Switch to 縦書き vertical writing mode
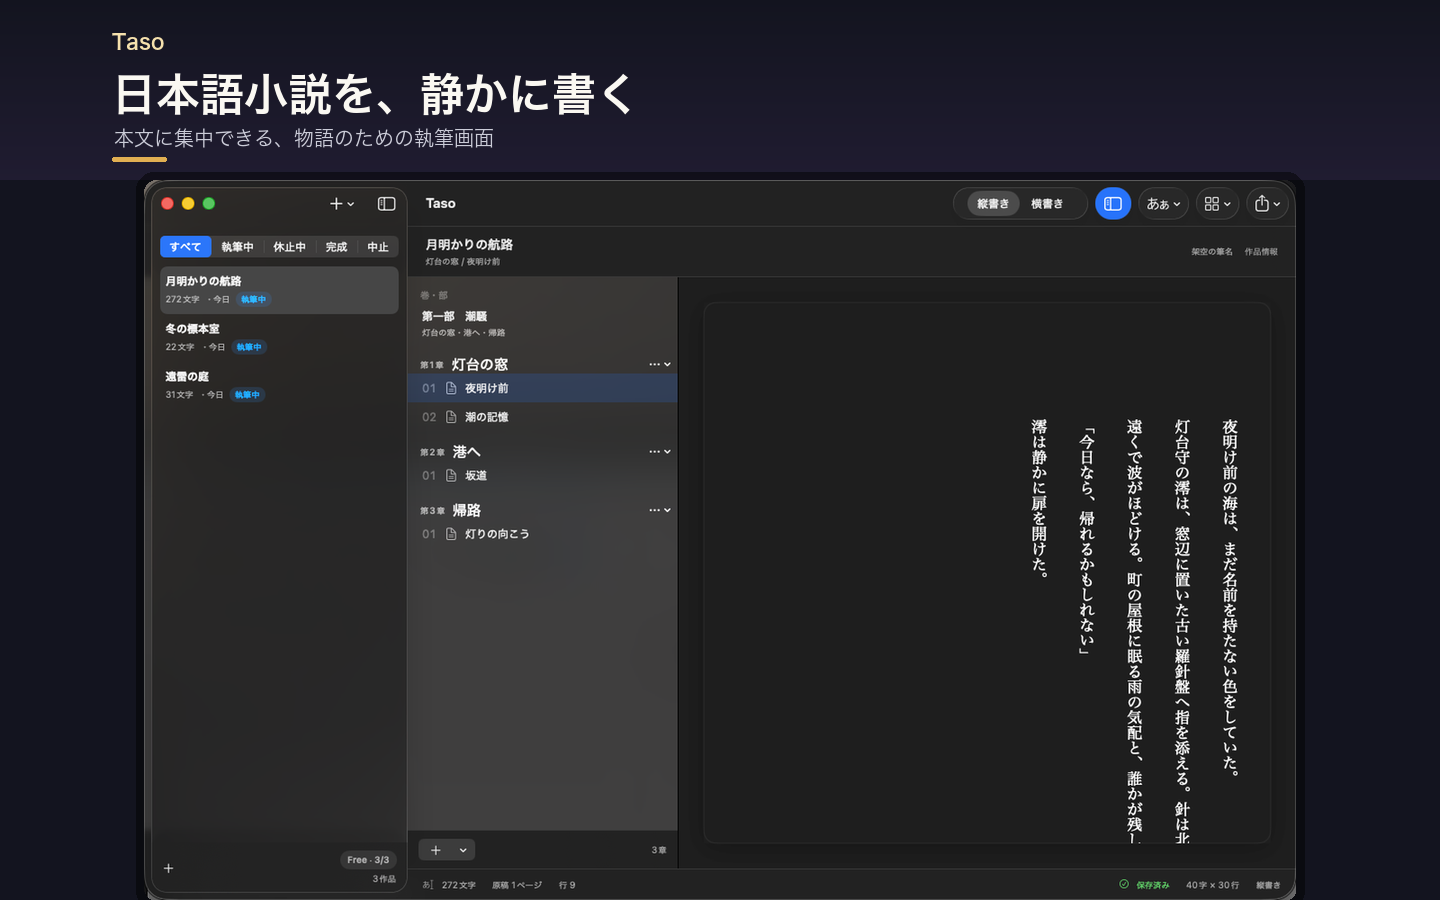 [x=993, y=204]
